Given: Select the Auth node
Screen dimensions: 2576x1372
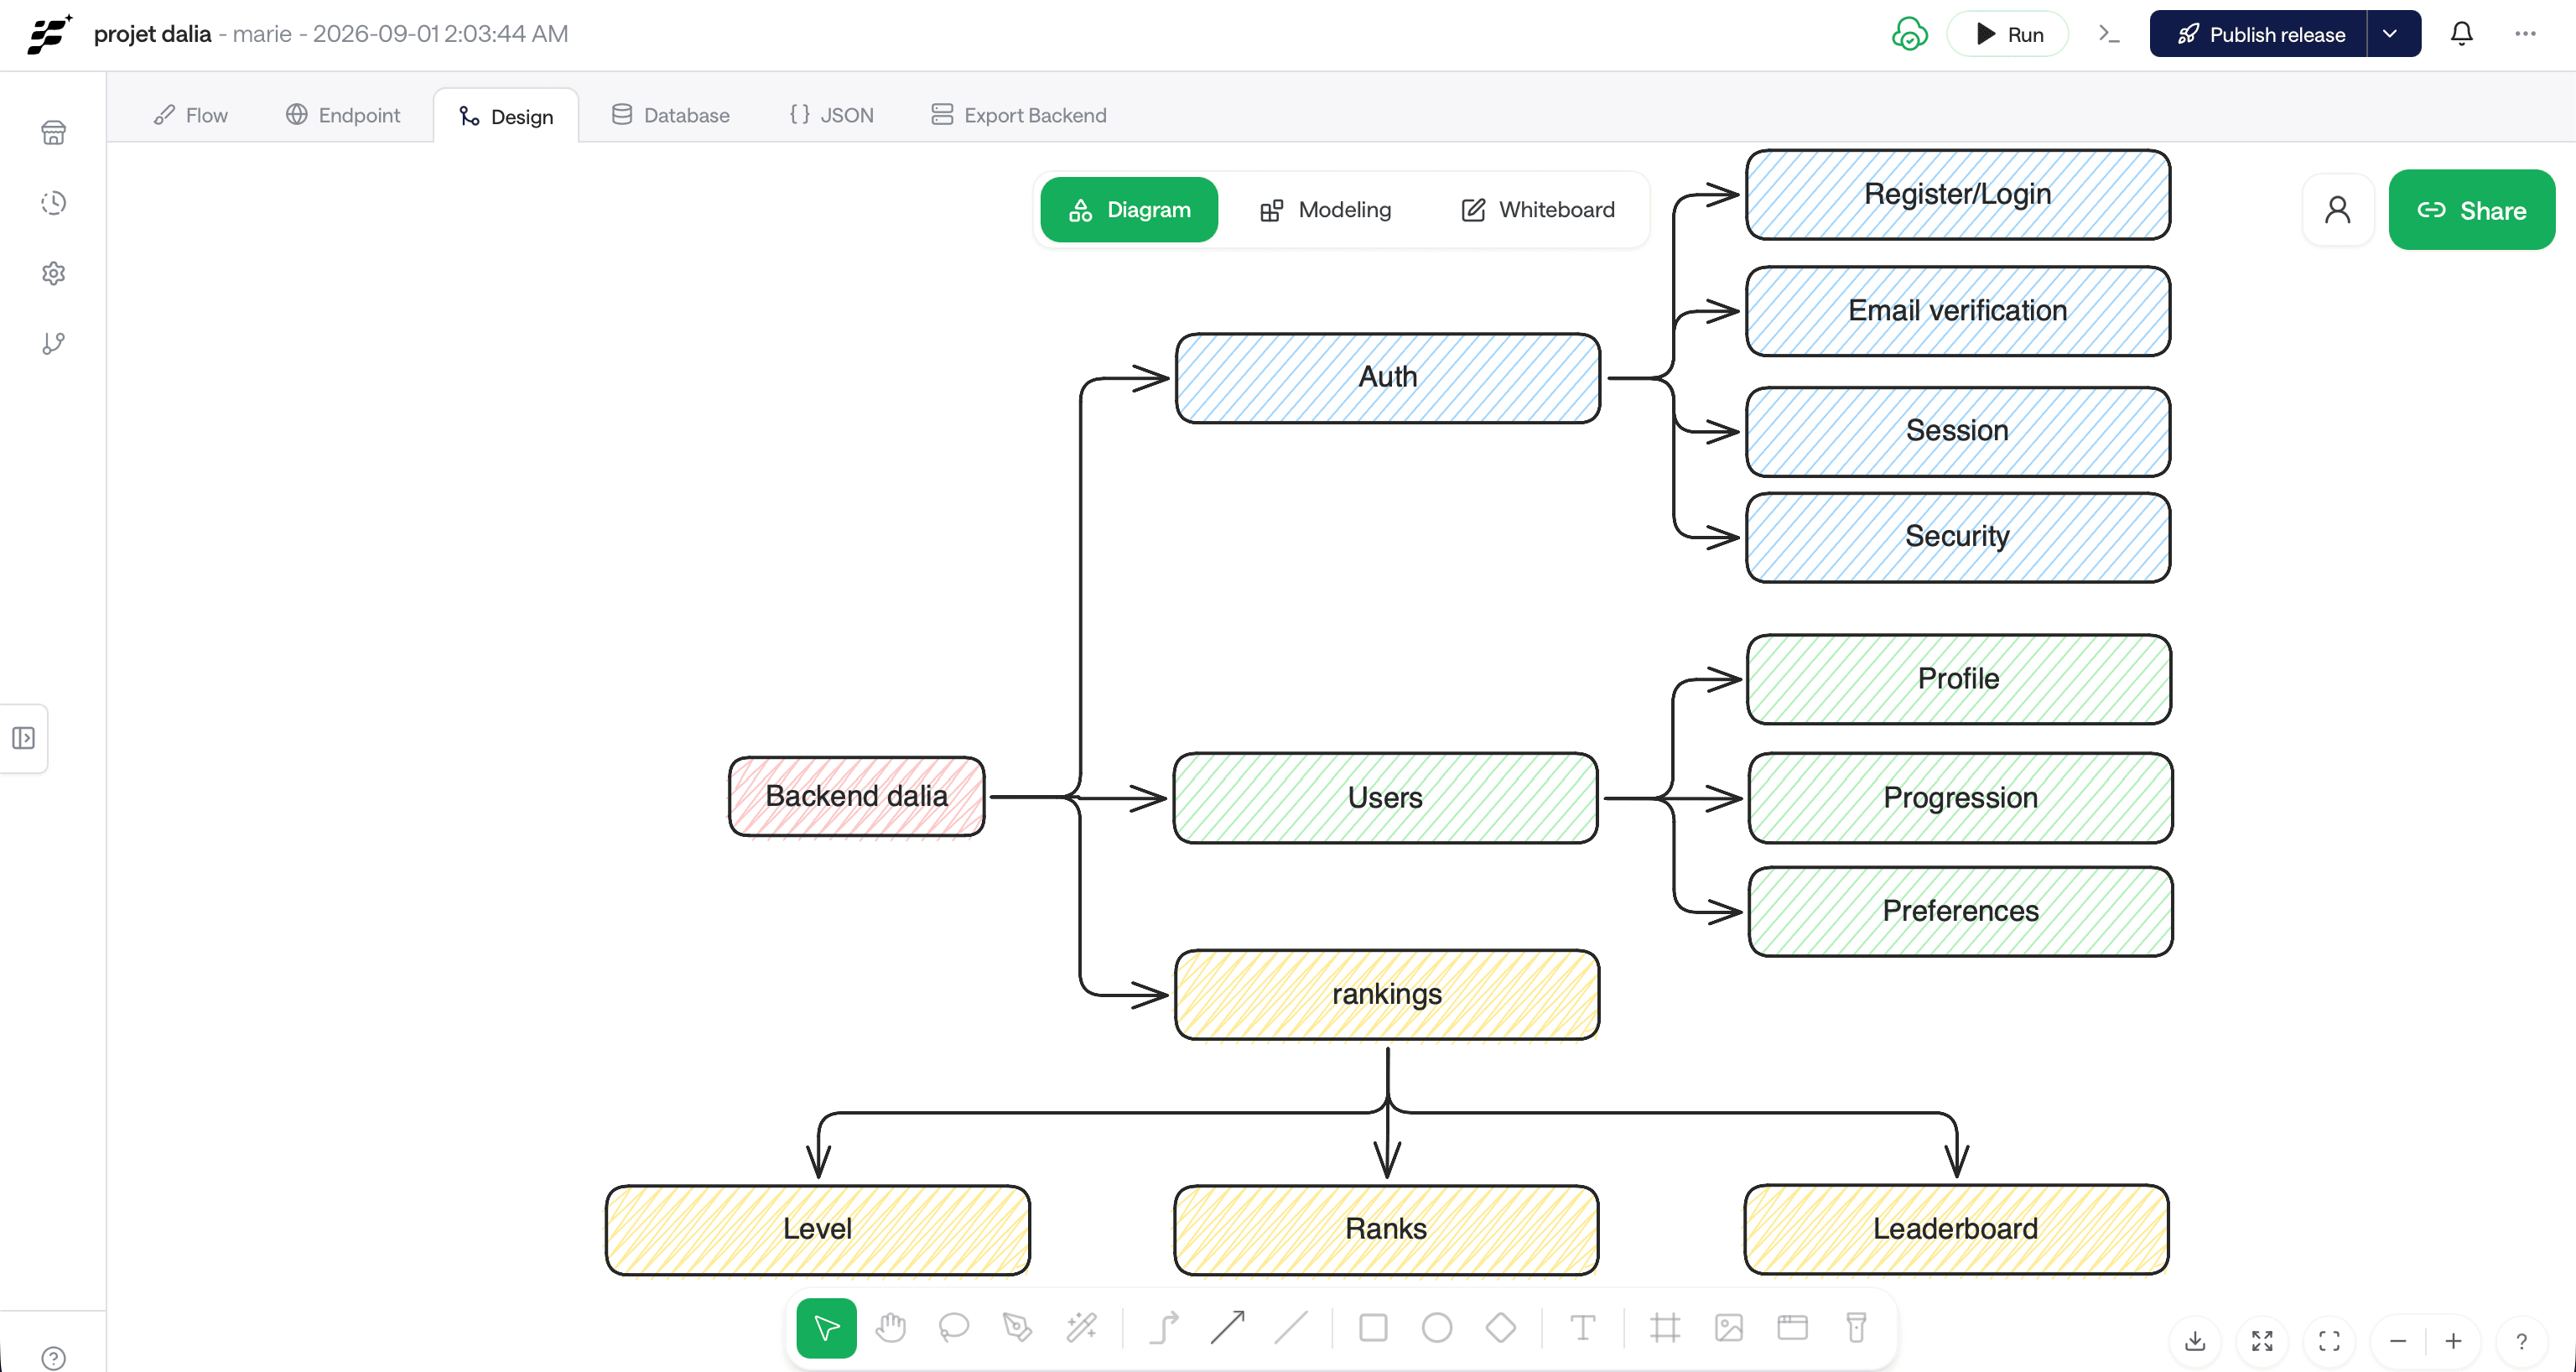Looking at the screenshot, I should 1388,378.
